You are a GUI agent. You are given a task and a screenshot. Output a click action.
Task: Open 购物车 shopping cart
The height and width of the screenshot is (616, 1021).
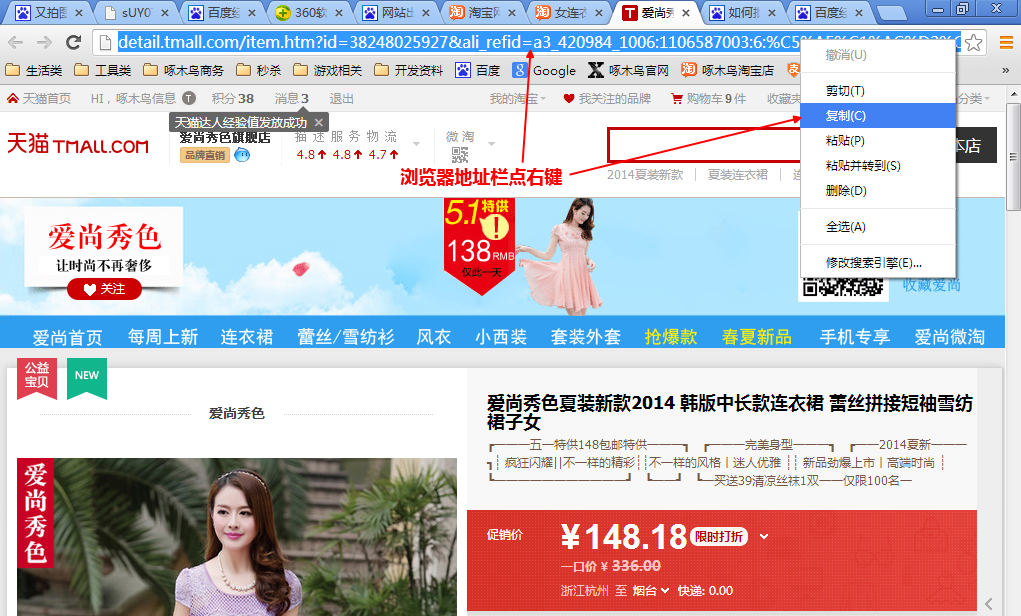708,98
